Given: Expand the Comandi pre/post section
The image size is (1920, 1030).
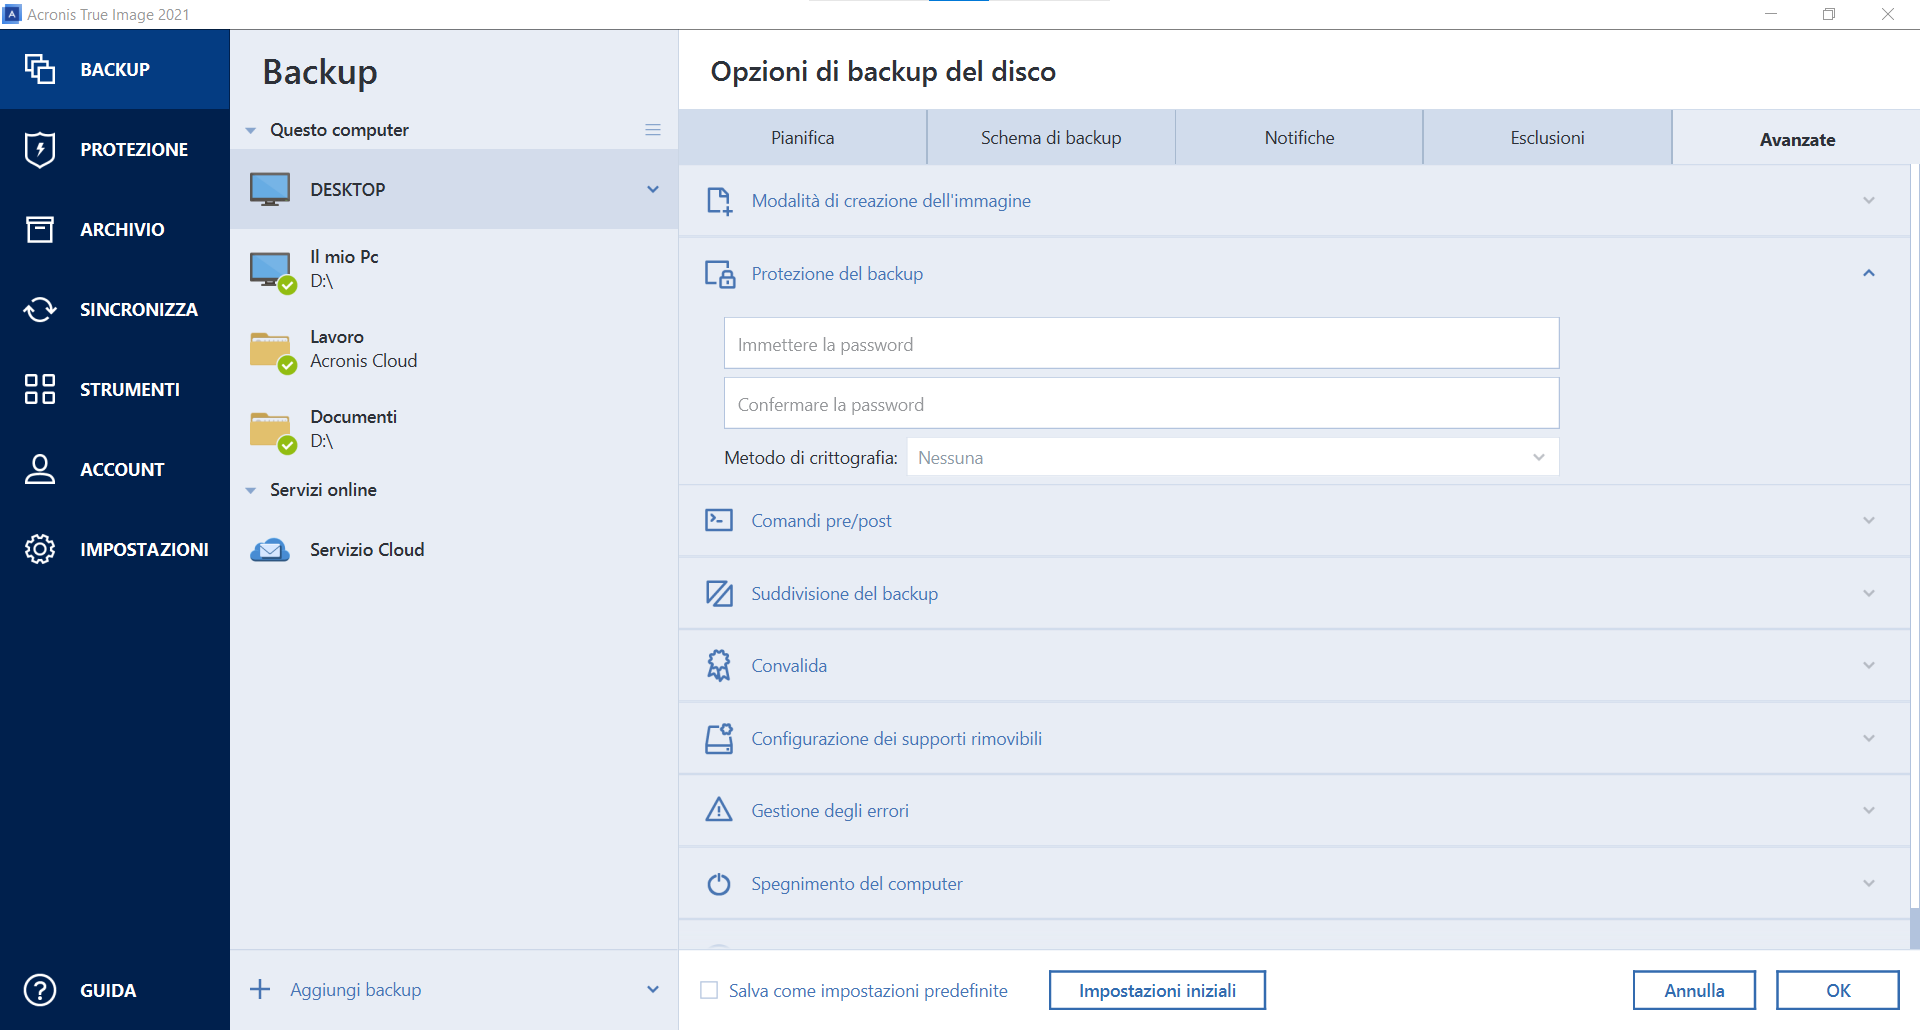Looking at the screenshot, I should pos(1868,520).
